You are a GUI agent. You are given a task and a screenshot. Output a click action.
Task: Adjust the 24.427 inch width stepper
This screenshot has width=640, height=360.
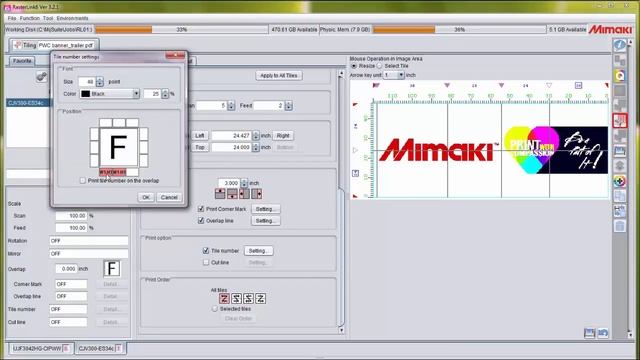click(256, 136)
